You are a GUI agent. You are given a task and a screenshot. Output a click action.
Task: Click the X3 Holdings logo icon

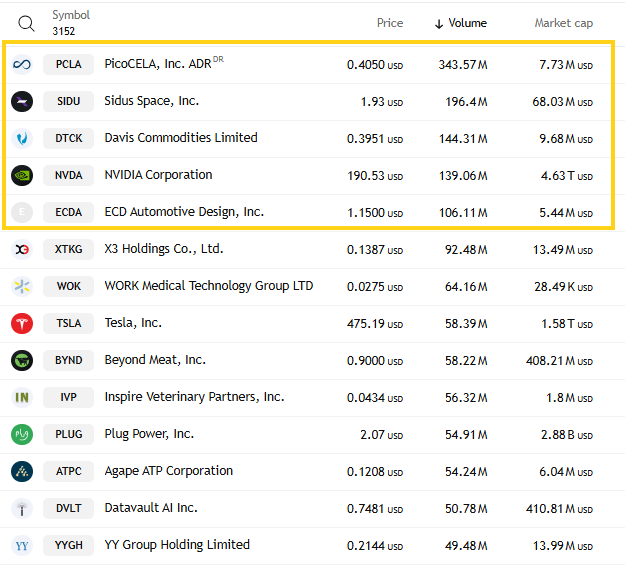pyautogui.click(x=22, y=249)
